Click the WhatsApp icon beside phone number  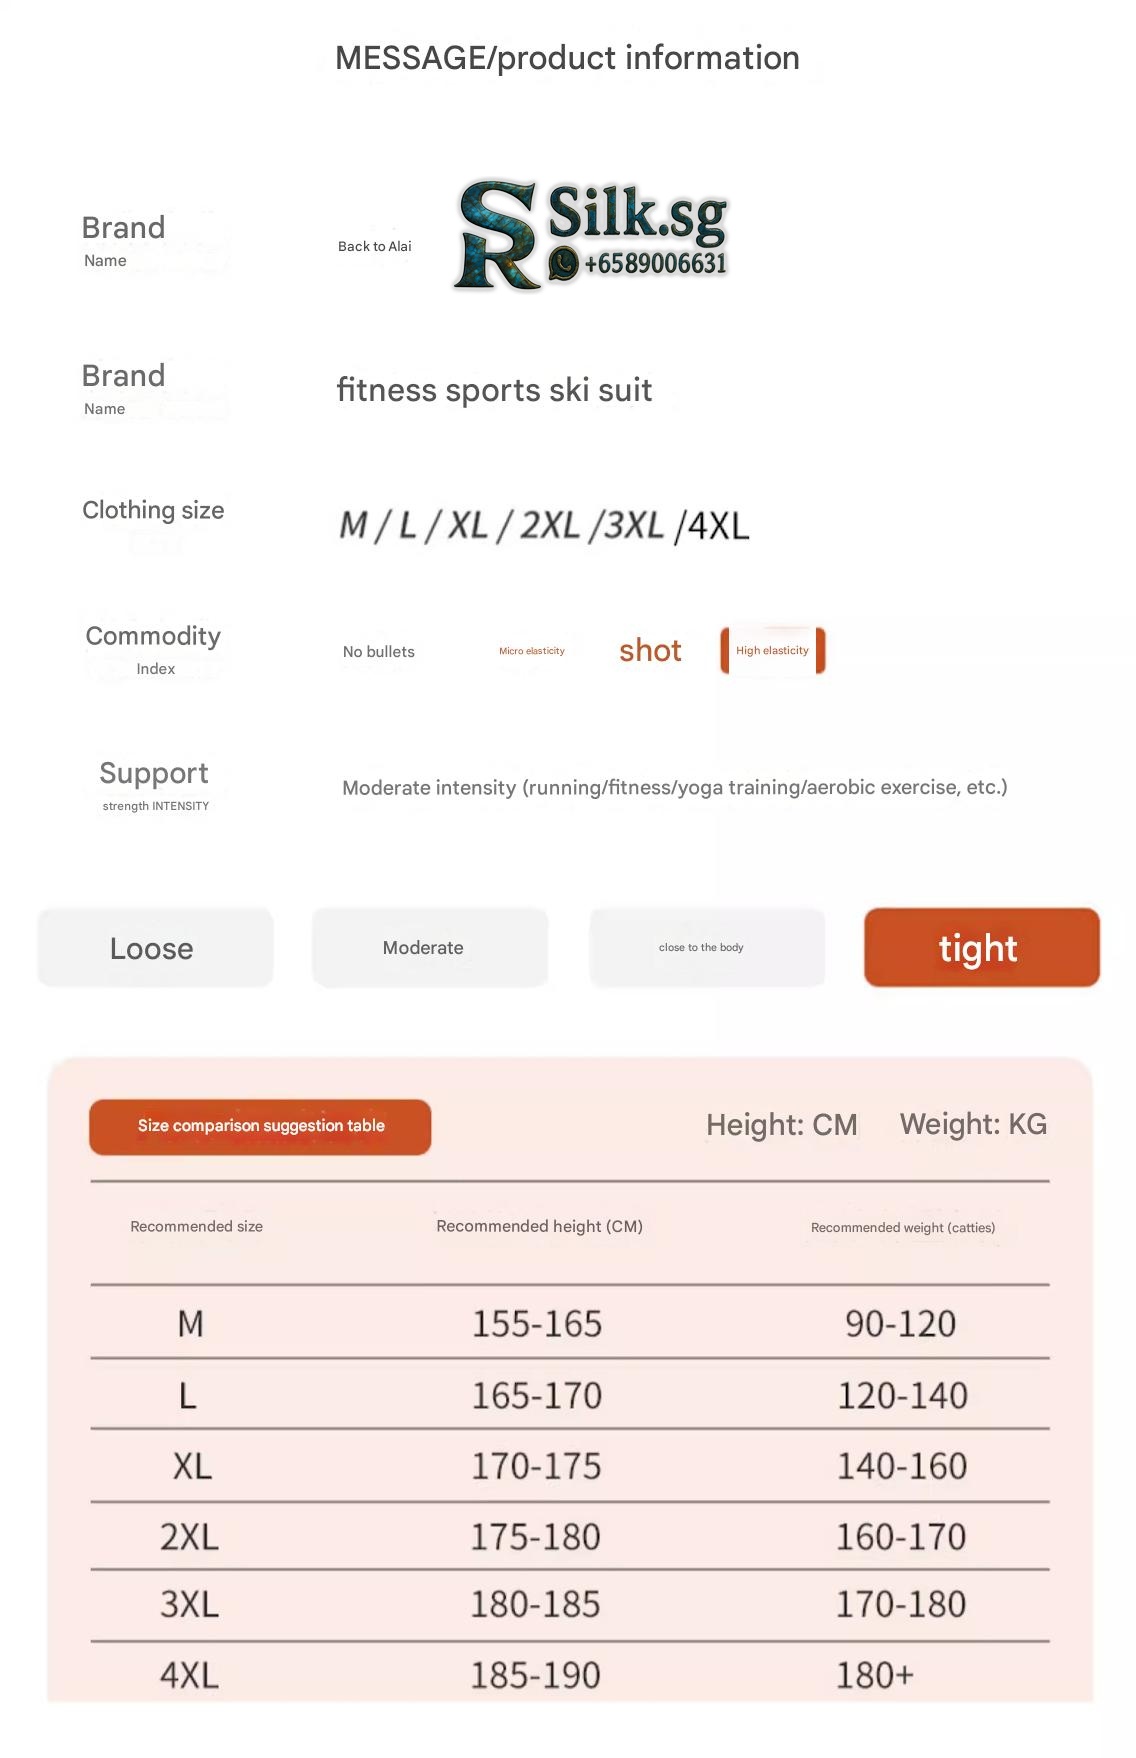pos(564,264)
